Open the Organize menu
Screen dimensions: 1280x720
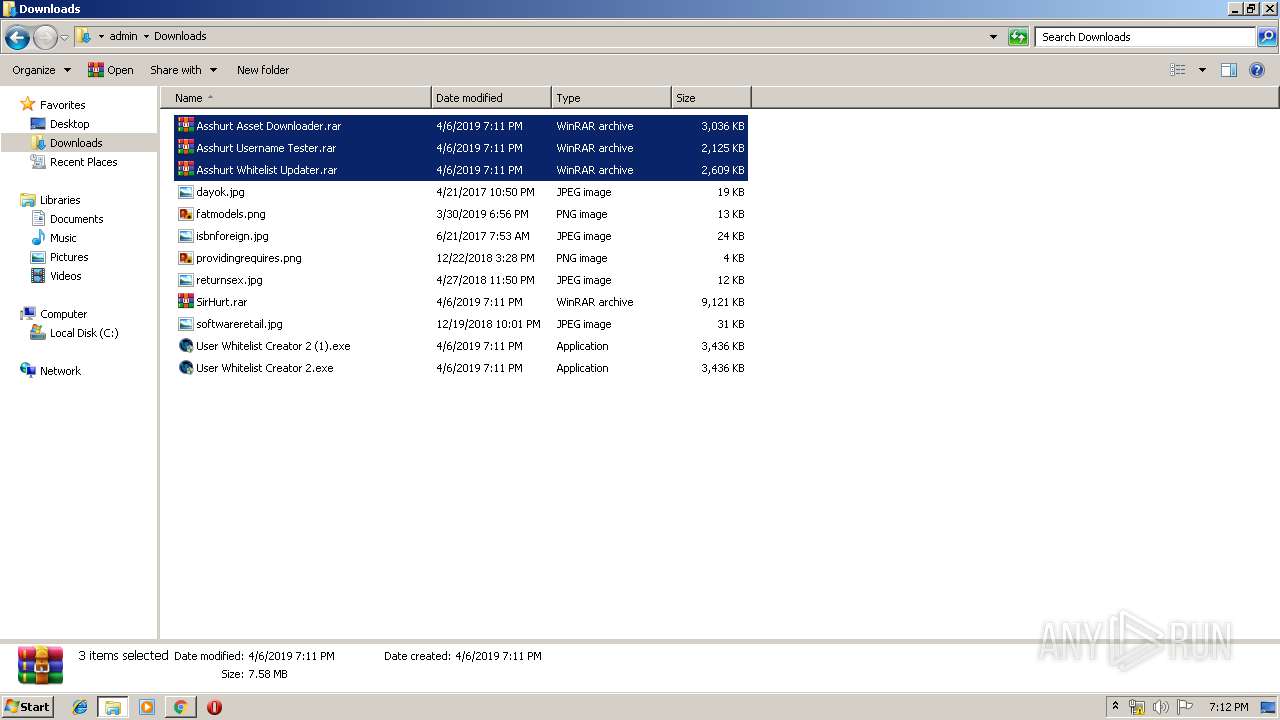[41, 70]
